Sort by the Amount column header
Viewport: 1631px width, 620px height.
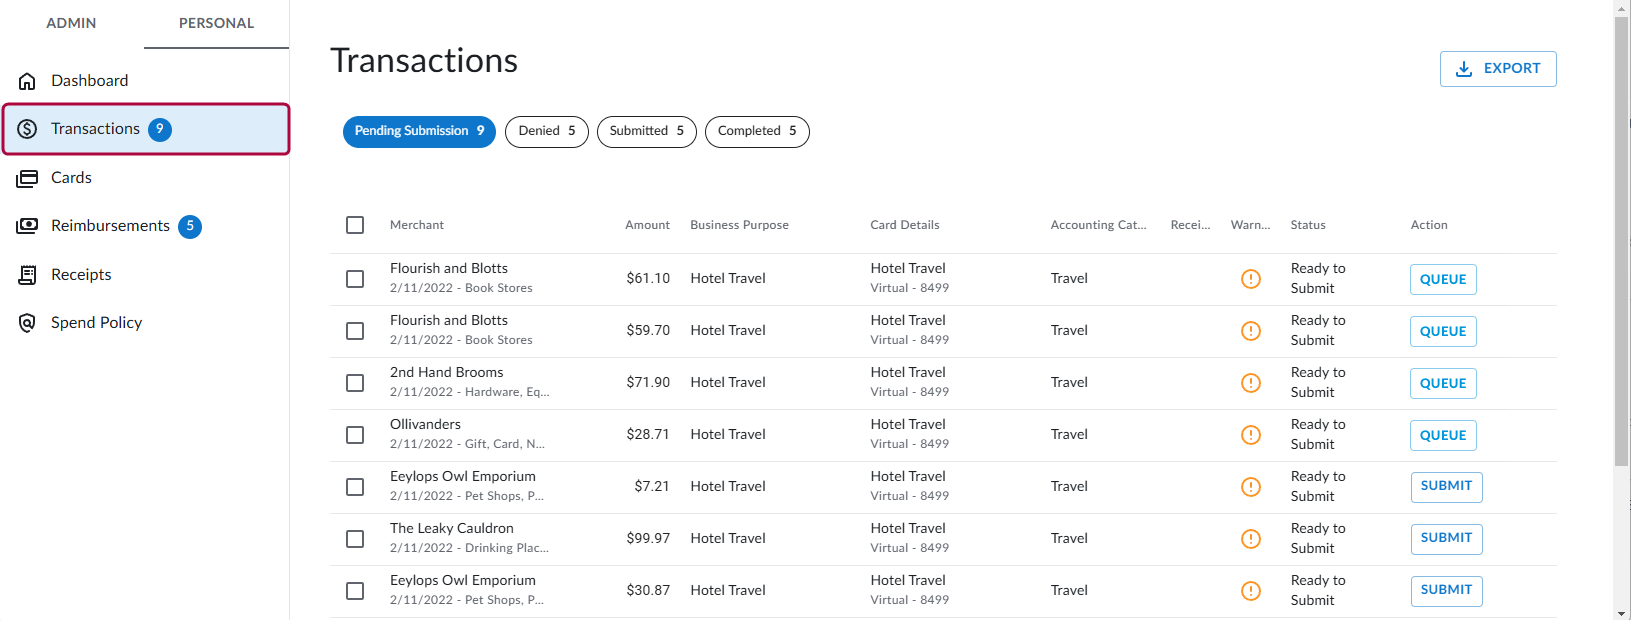[647, 225]
